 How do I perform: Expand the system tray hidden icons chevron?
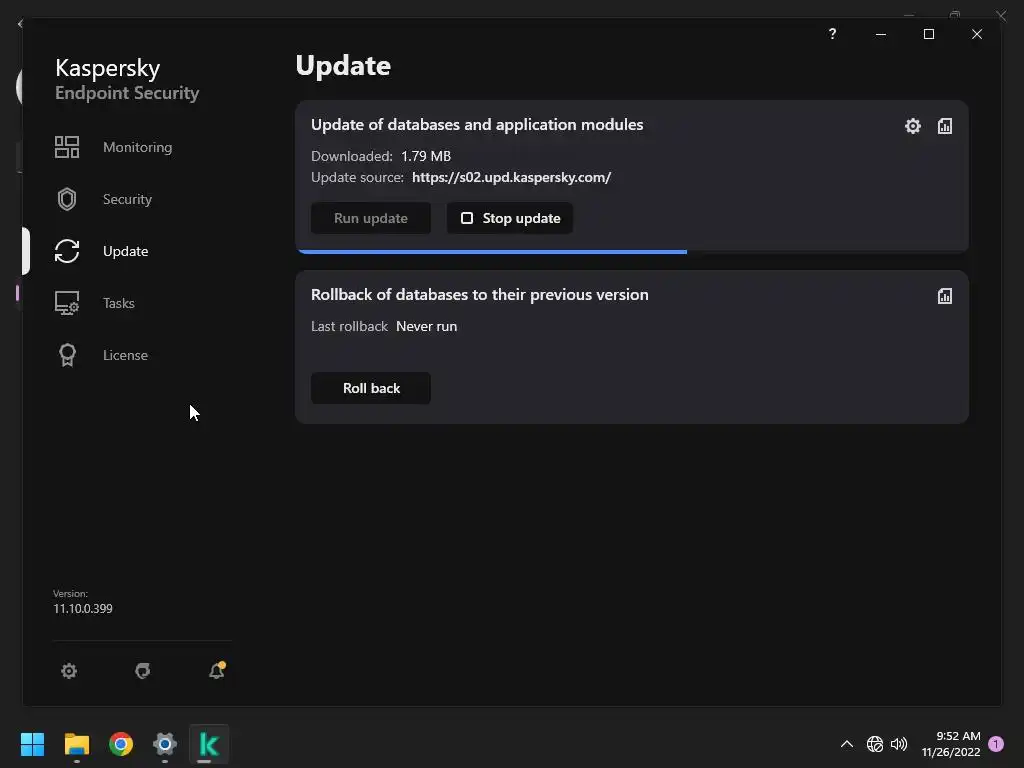pyautogui.click(x=846, y=744)
